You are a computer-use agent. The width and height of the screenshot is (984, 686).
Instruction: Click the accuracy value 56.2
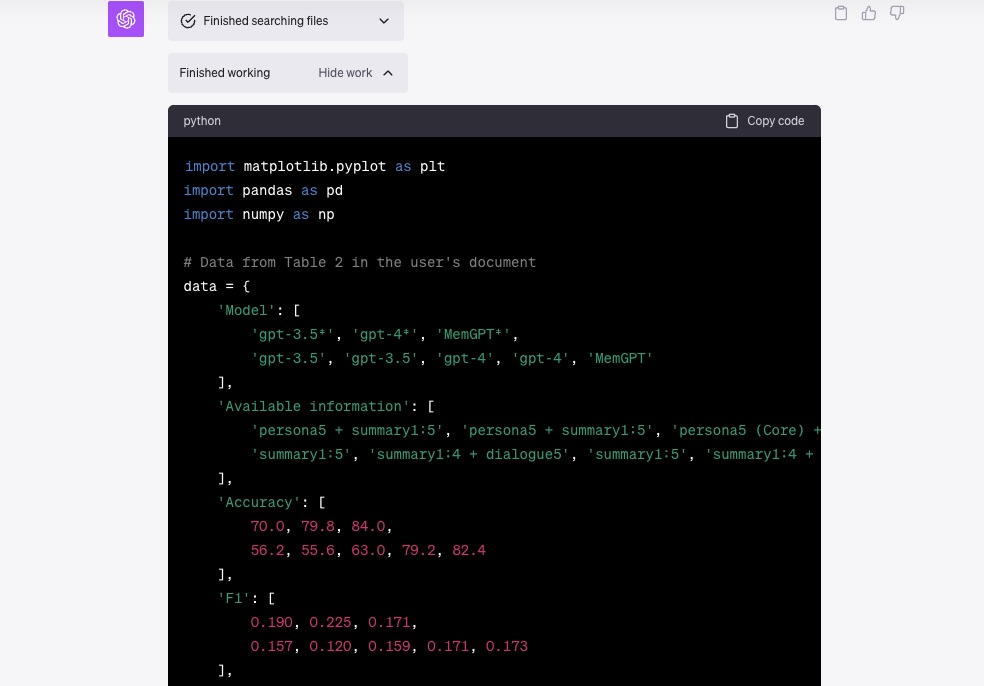click(x=267, y=550)
